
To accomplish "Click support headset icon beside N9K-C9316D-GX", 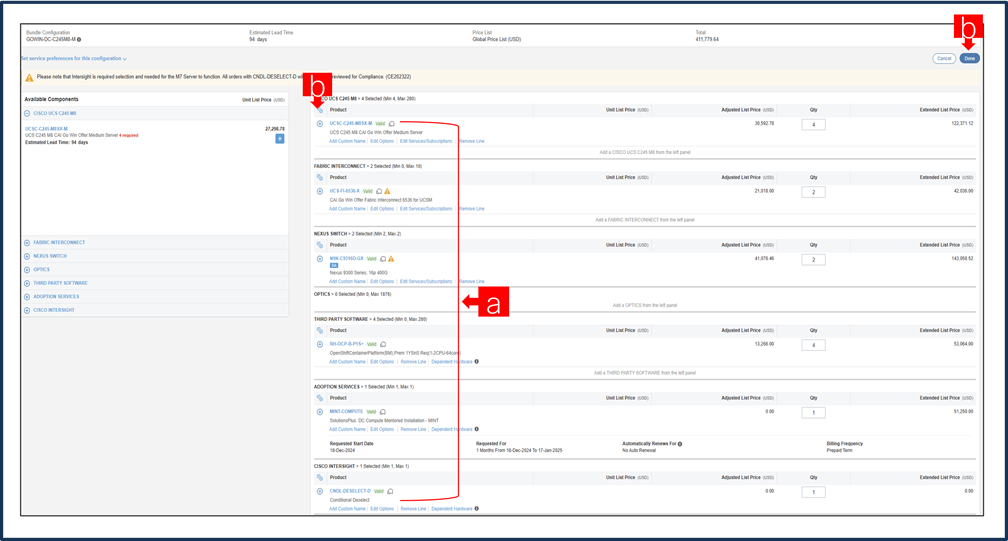I will pos(383,259).
